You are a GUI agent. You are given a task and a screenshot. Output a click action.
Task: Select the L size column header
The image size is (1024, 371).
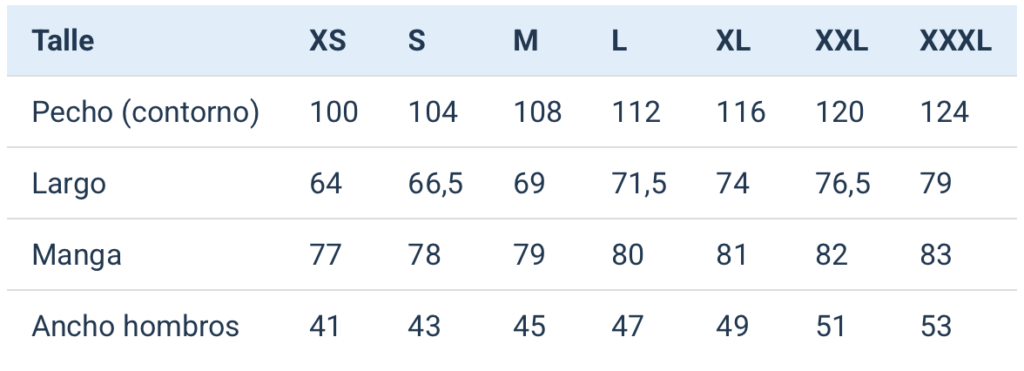point(619,41)
